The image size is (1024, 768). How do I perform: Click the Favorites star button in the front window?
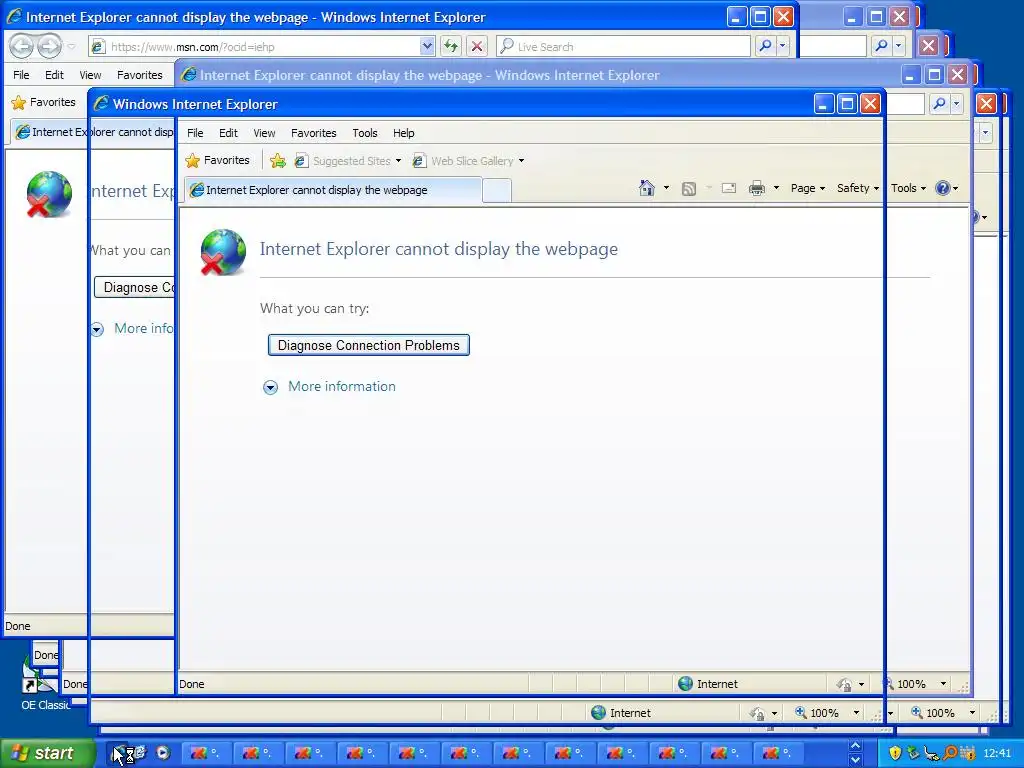(217, 161)
